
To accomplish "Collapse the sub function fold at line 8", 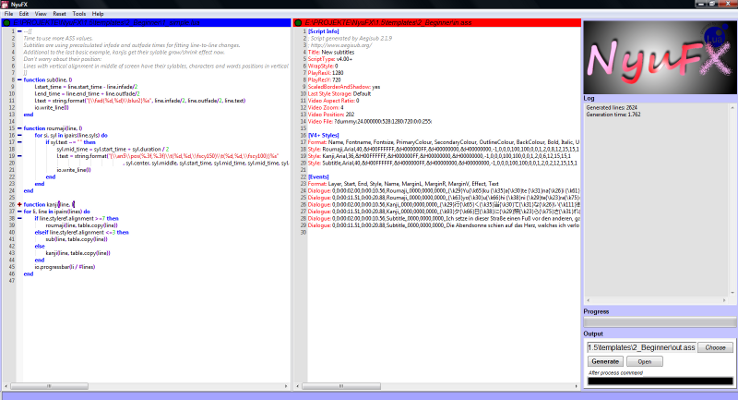I will (19, 80).
